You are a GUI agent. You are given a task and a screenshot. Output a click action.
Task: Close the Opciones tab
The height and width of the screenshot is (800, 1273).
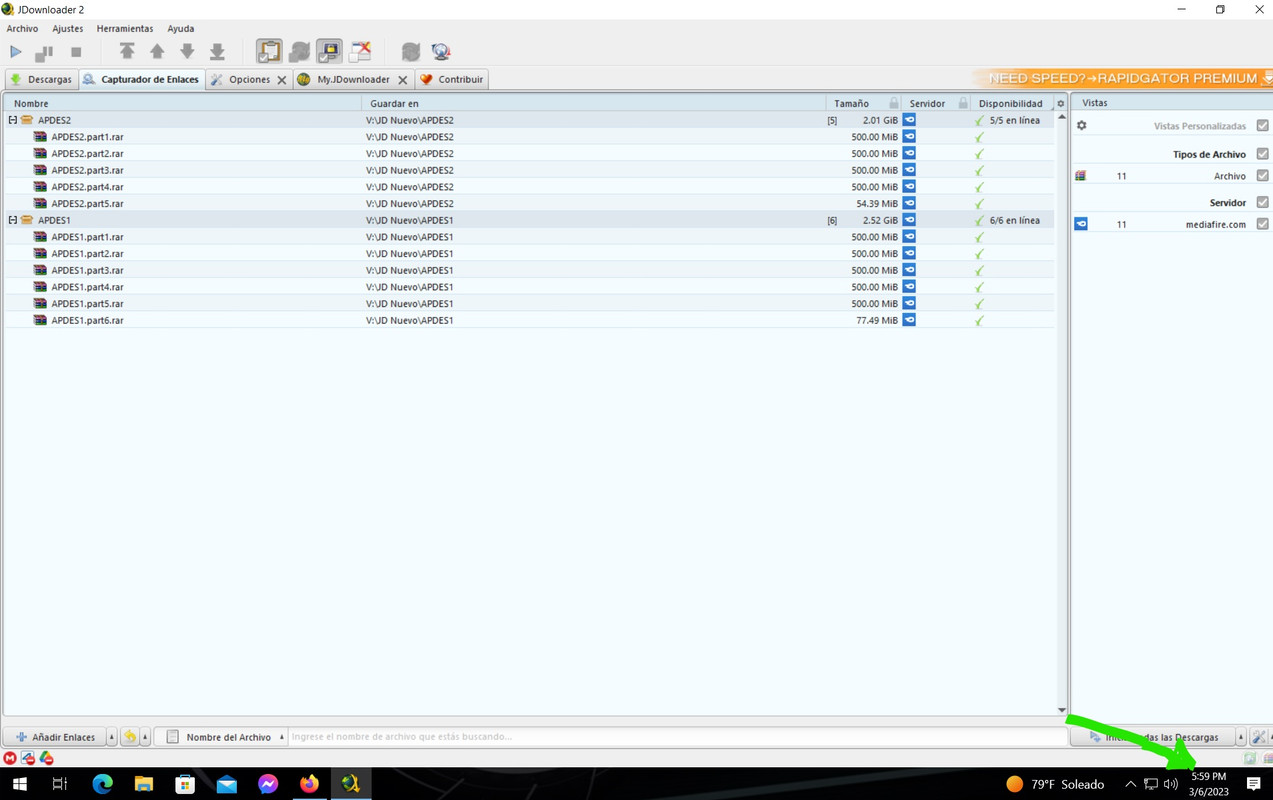click(282, 80)
